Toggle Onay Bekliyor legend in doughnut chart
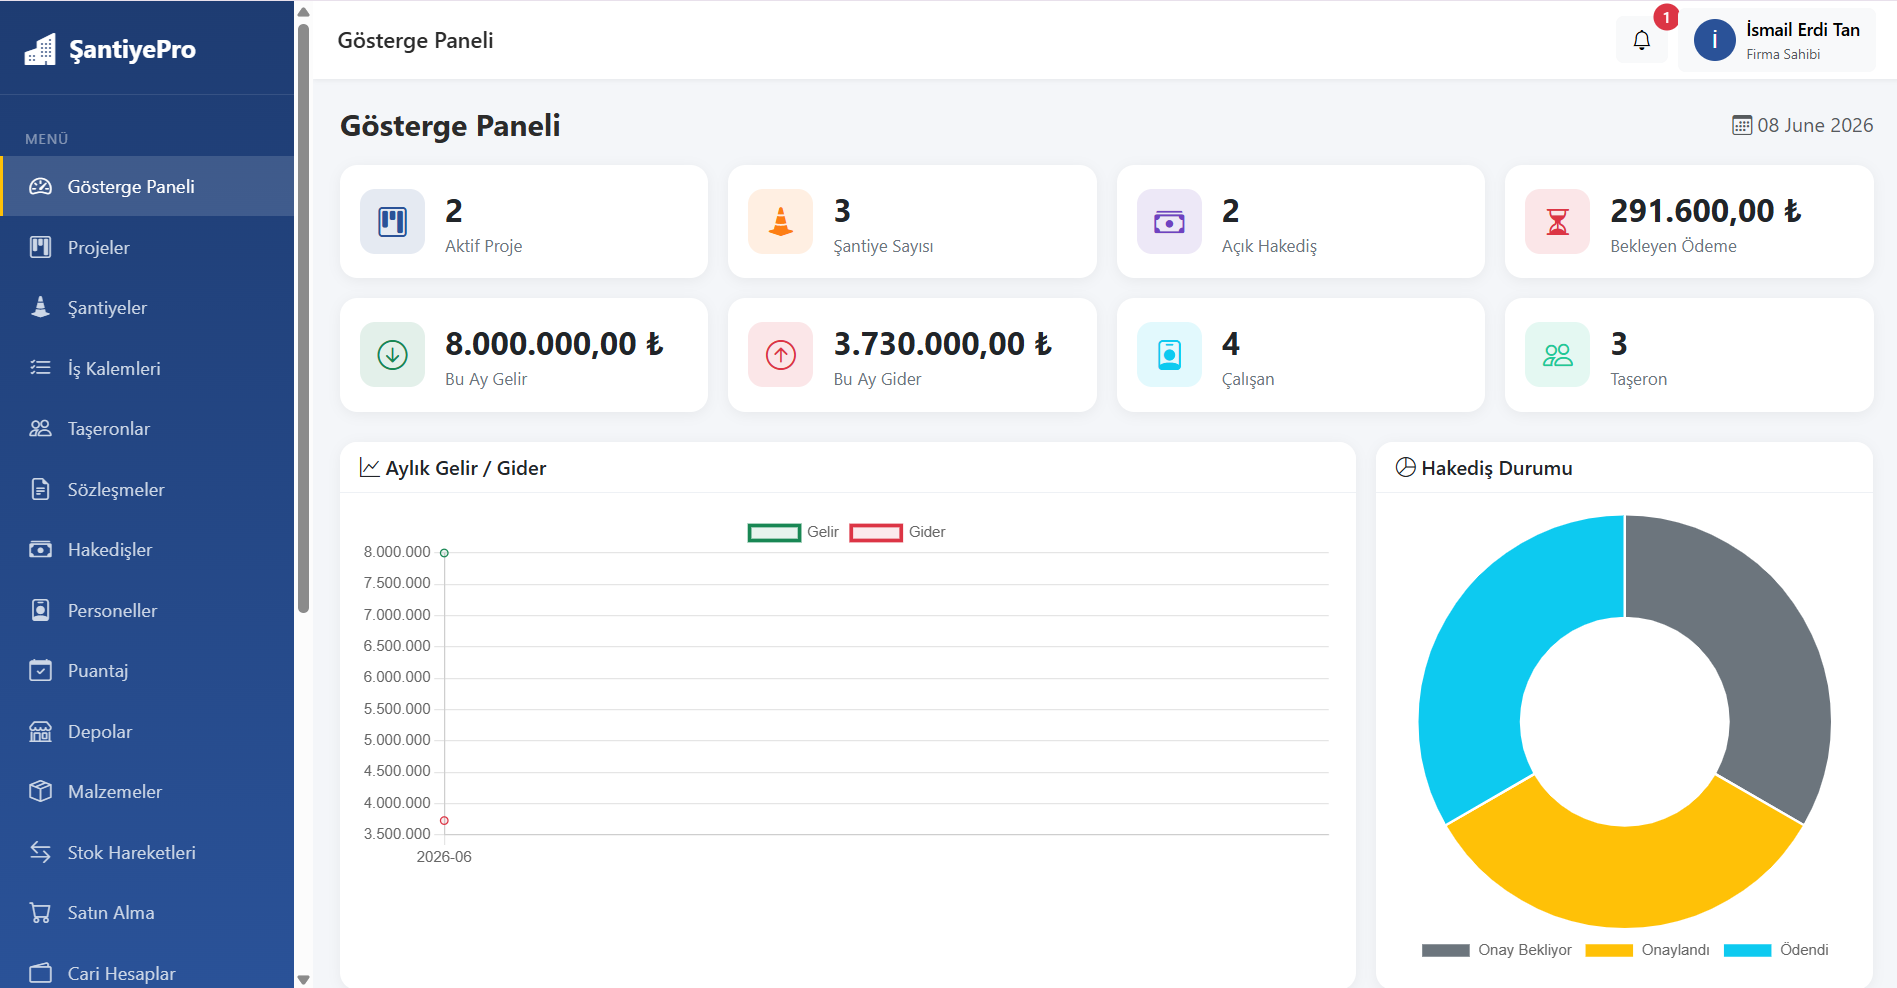Viewport: 1897px width, 988px height. point(1496,950)
